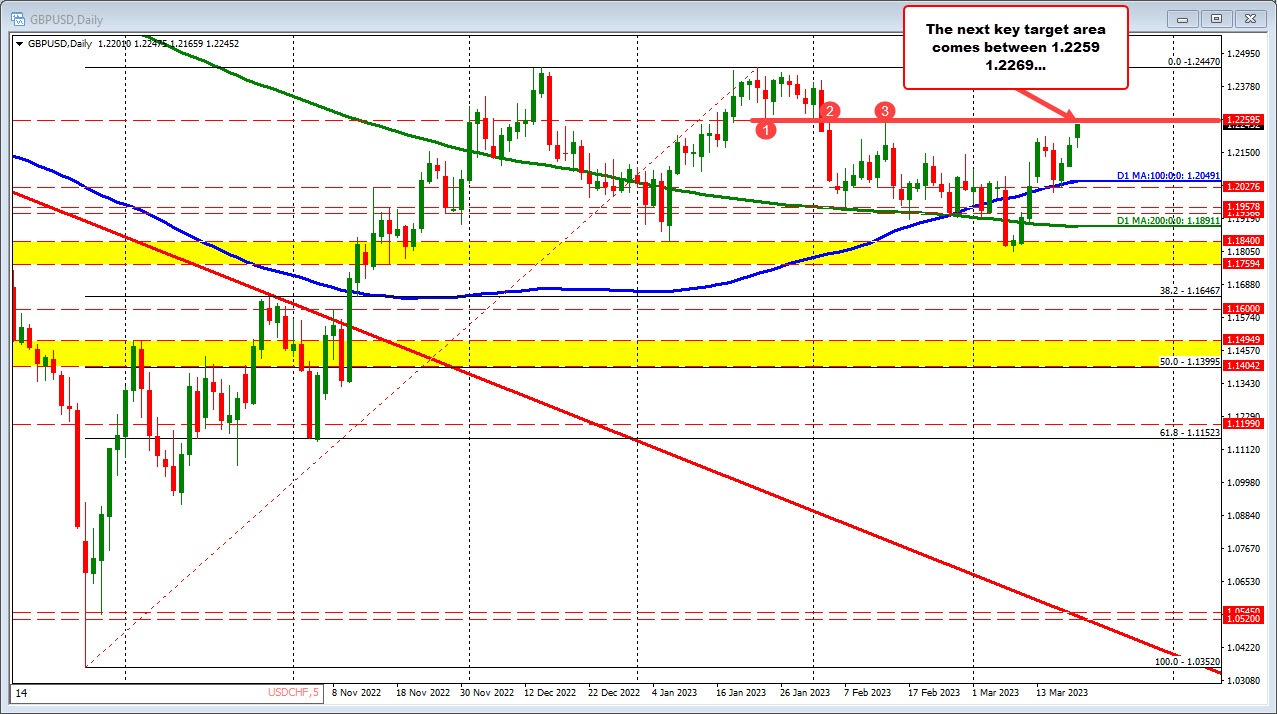Select the D1 MA:100 1.20491 label
The image size is (1277, 714).
coord(1166,175)
